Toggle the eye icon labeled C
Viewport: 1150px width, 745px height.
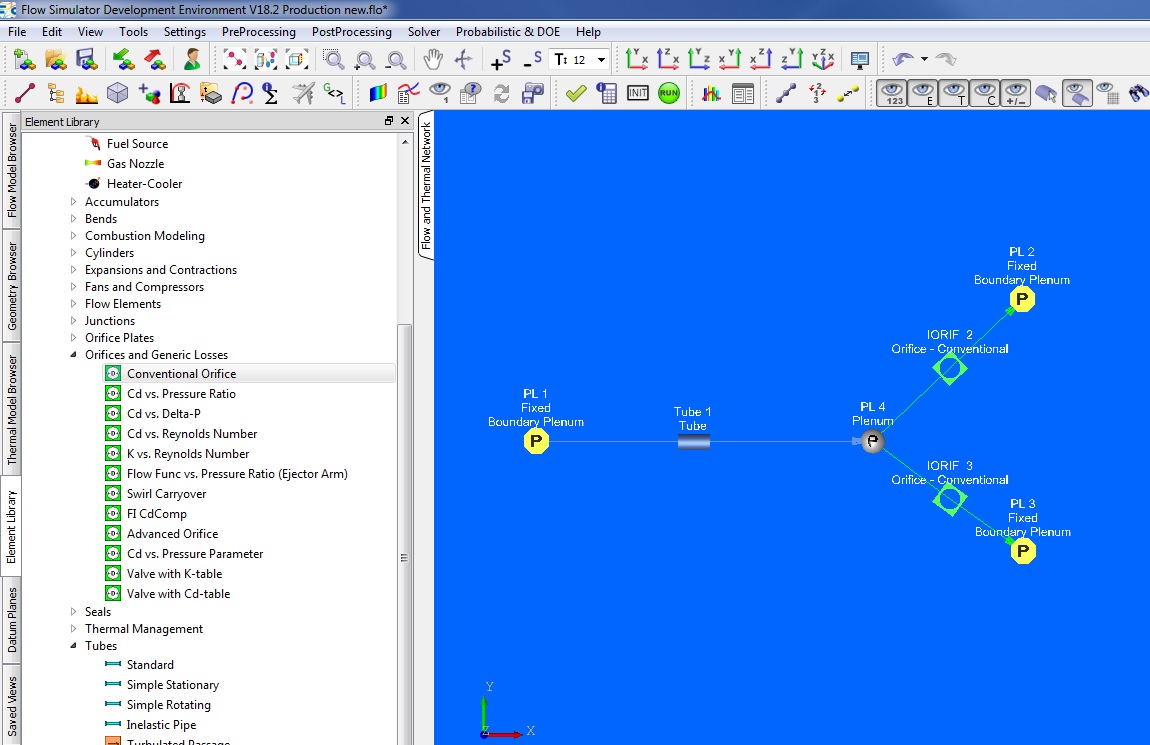coord(985,93)
